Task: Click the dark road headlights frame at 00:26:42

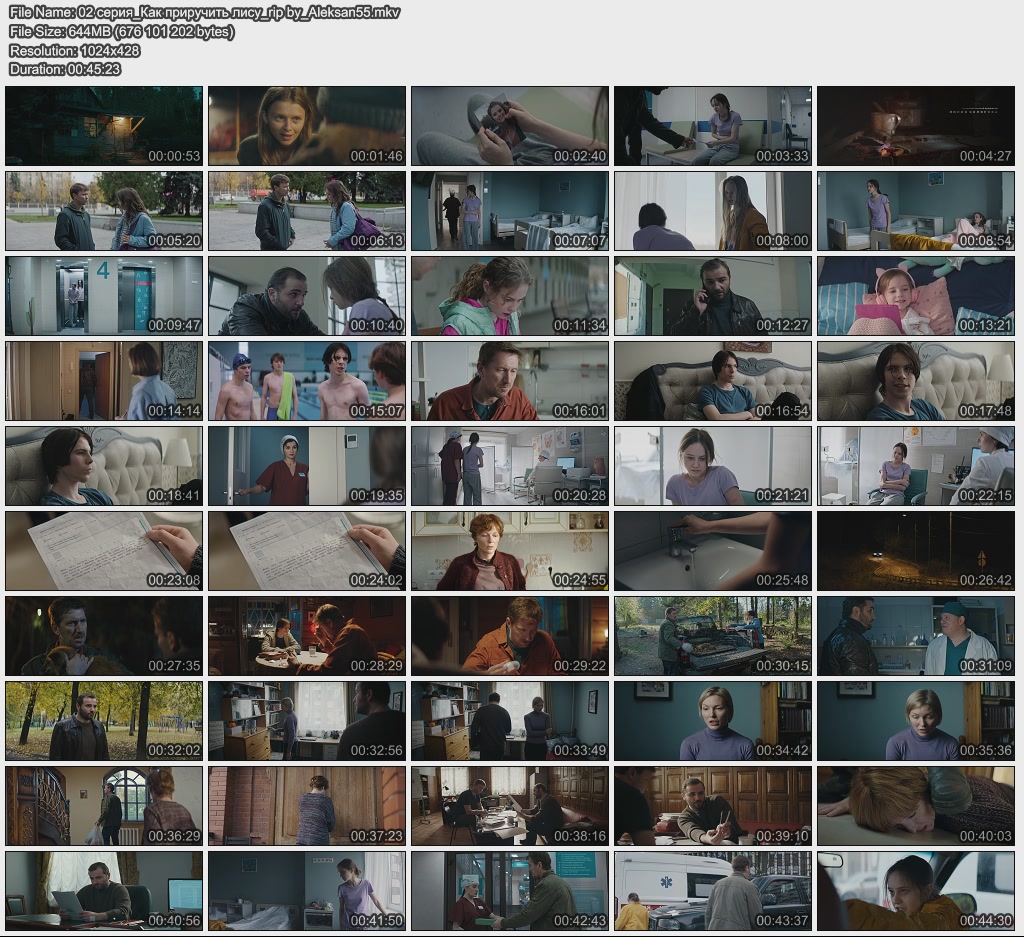Action: [915, 551]
